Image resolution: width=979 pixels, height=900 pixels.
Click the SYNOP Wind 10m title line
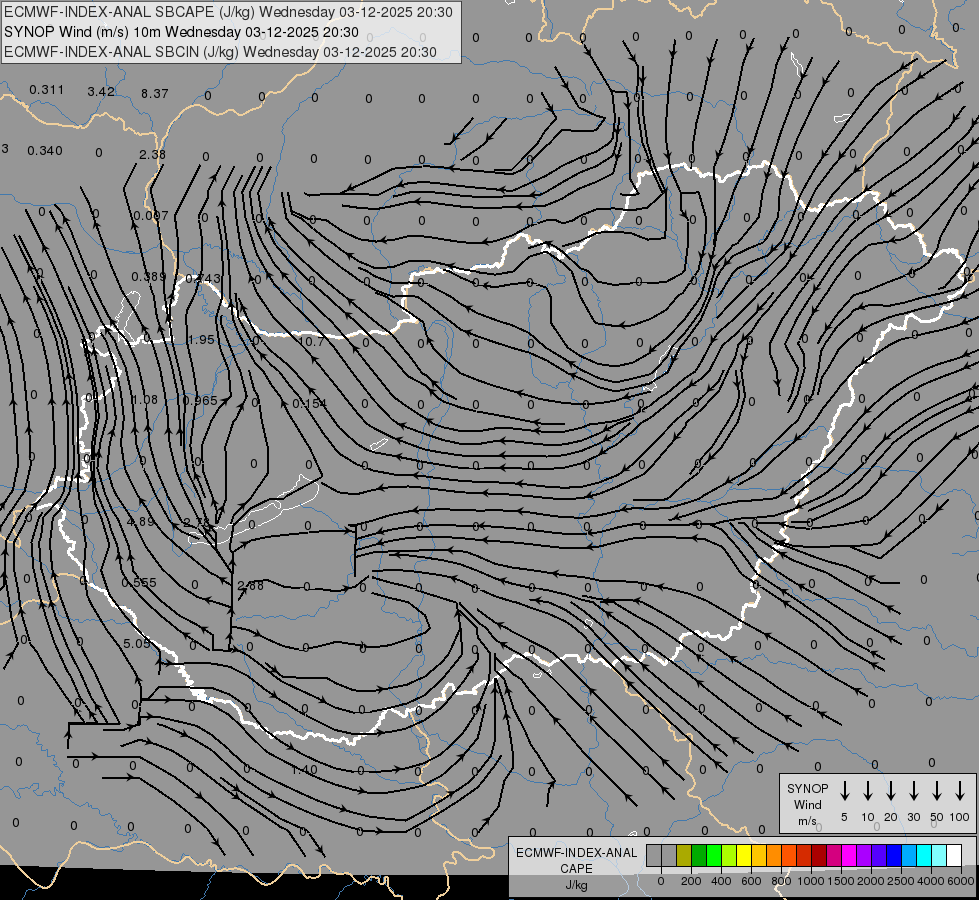181,32
